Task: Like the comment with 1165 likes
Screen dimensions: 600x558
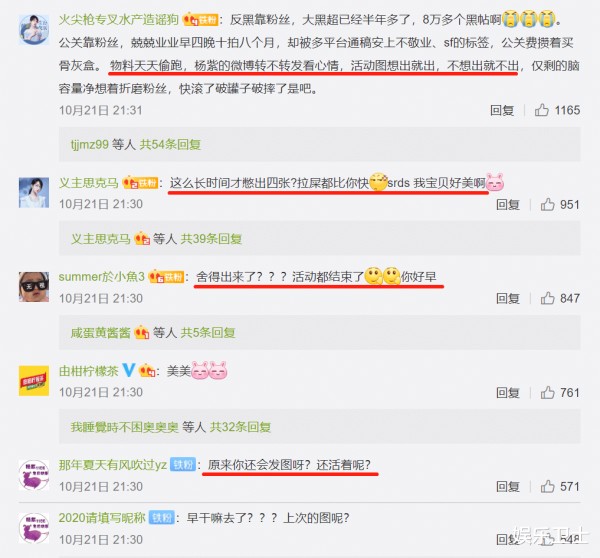Action: (541, 110)
